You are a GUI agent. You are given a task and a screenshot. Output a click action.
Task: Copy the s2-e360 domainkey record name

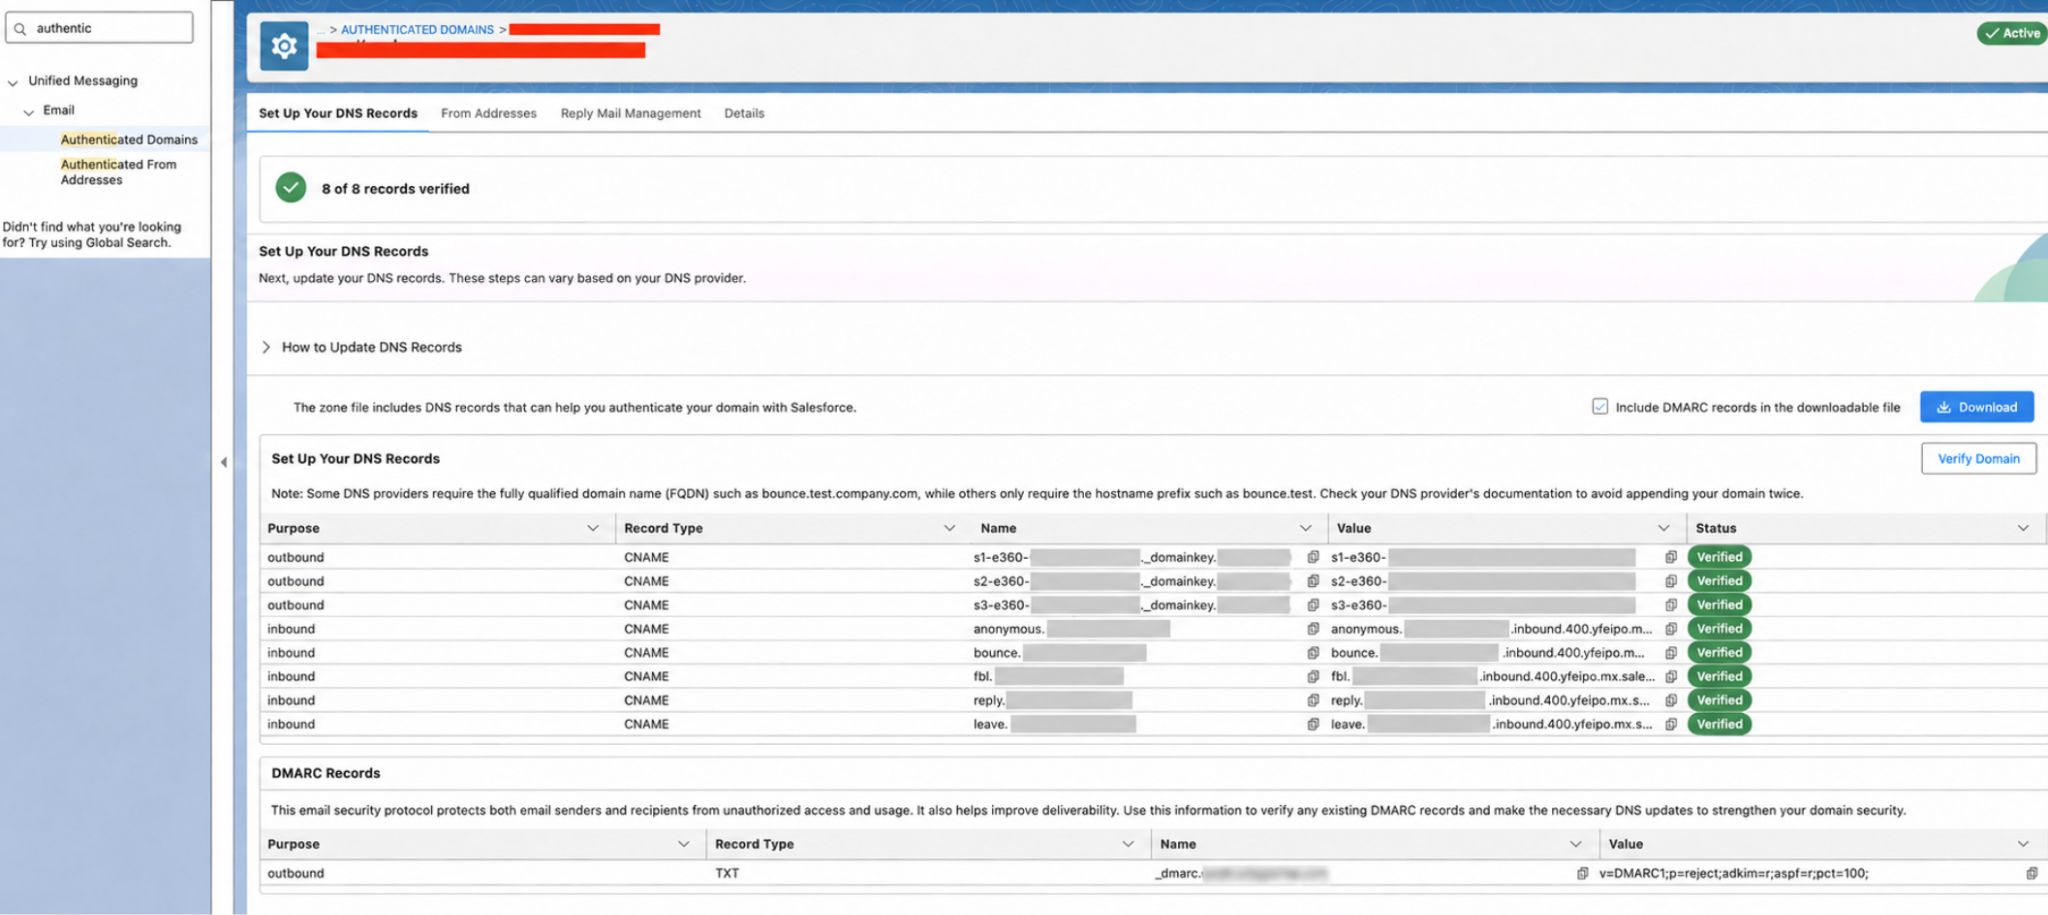pos(1313,581)
